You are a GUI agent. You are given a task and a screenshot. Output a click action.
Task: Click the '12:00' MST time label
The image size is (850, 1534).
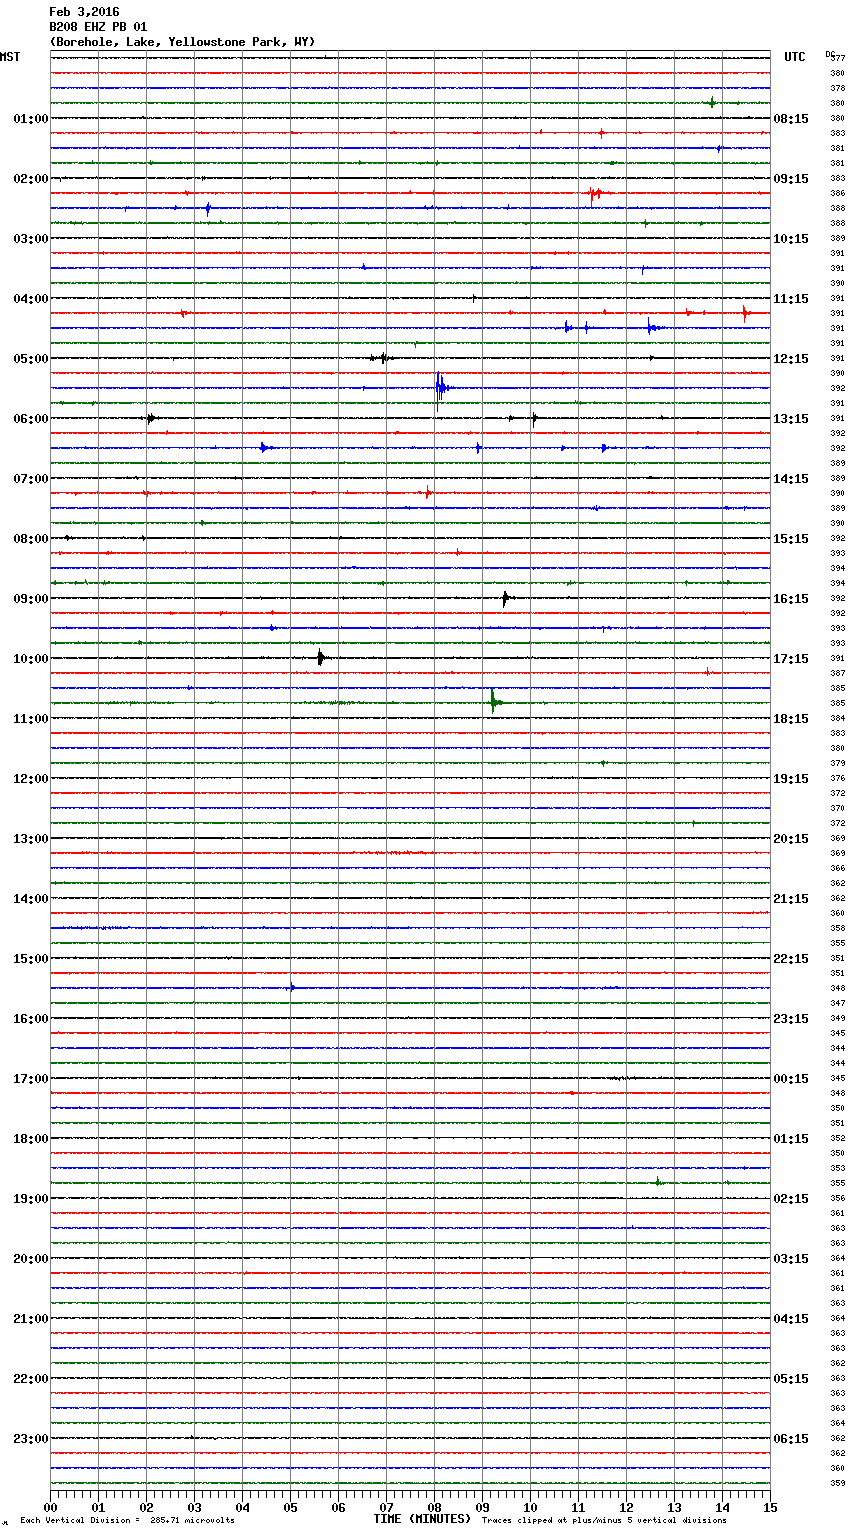click(30, 779)
